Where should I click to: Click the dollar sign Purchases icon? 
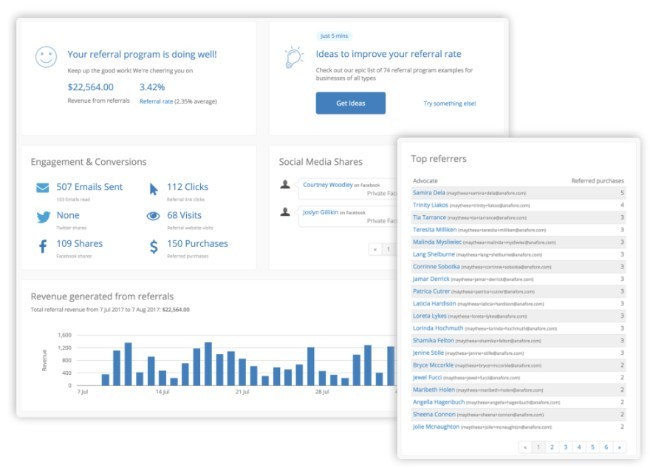[x=154, y=246]
